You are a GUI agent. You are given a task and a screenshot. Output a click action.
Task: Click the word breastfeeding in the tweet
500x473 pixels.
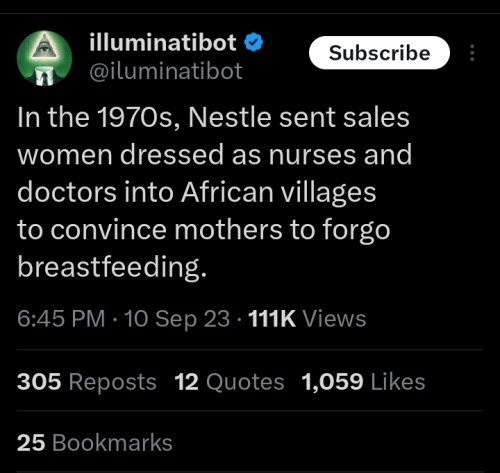click(x=112, y=267)
